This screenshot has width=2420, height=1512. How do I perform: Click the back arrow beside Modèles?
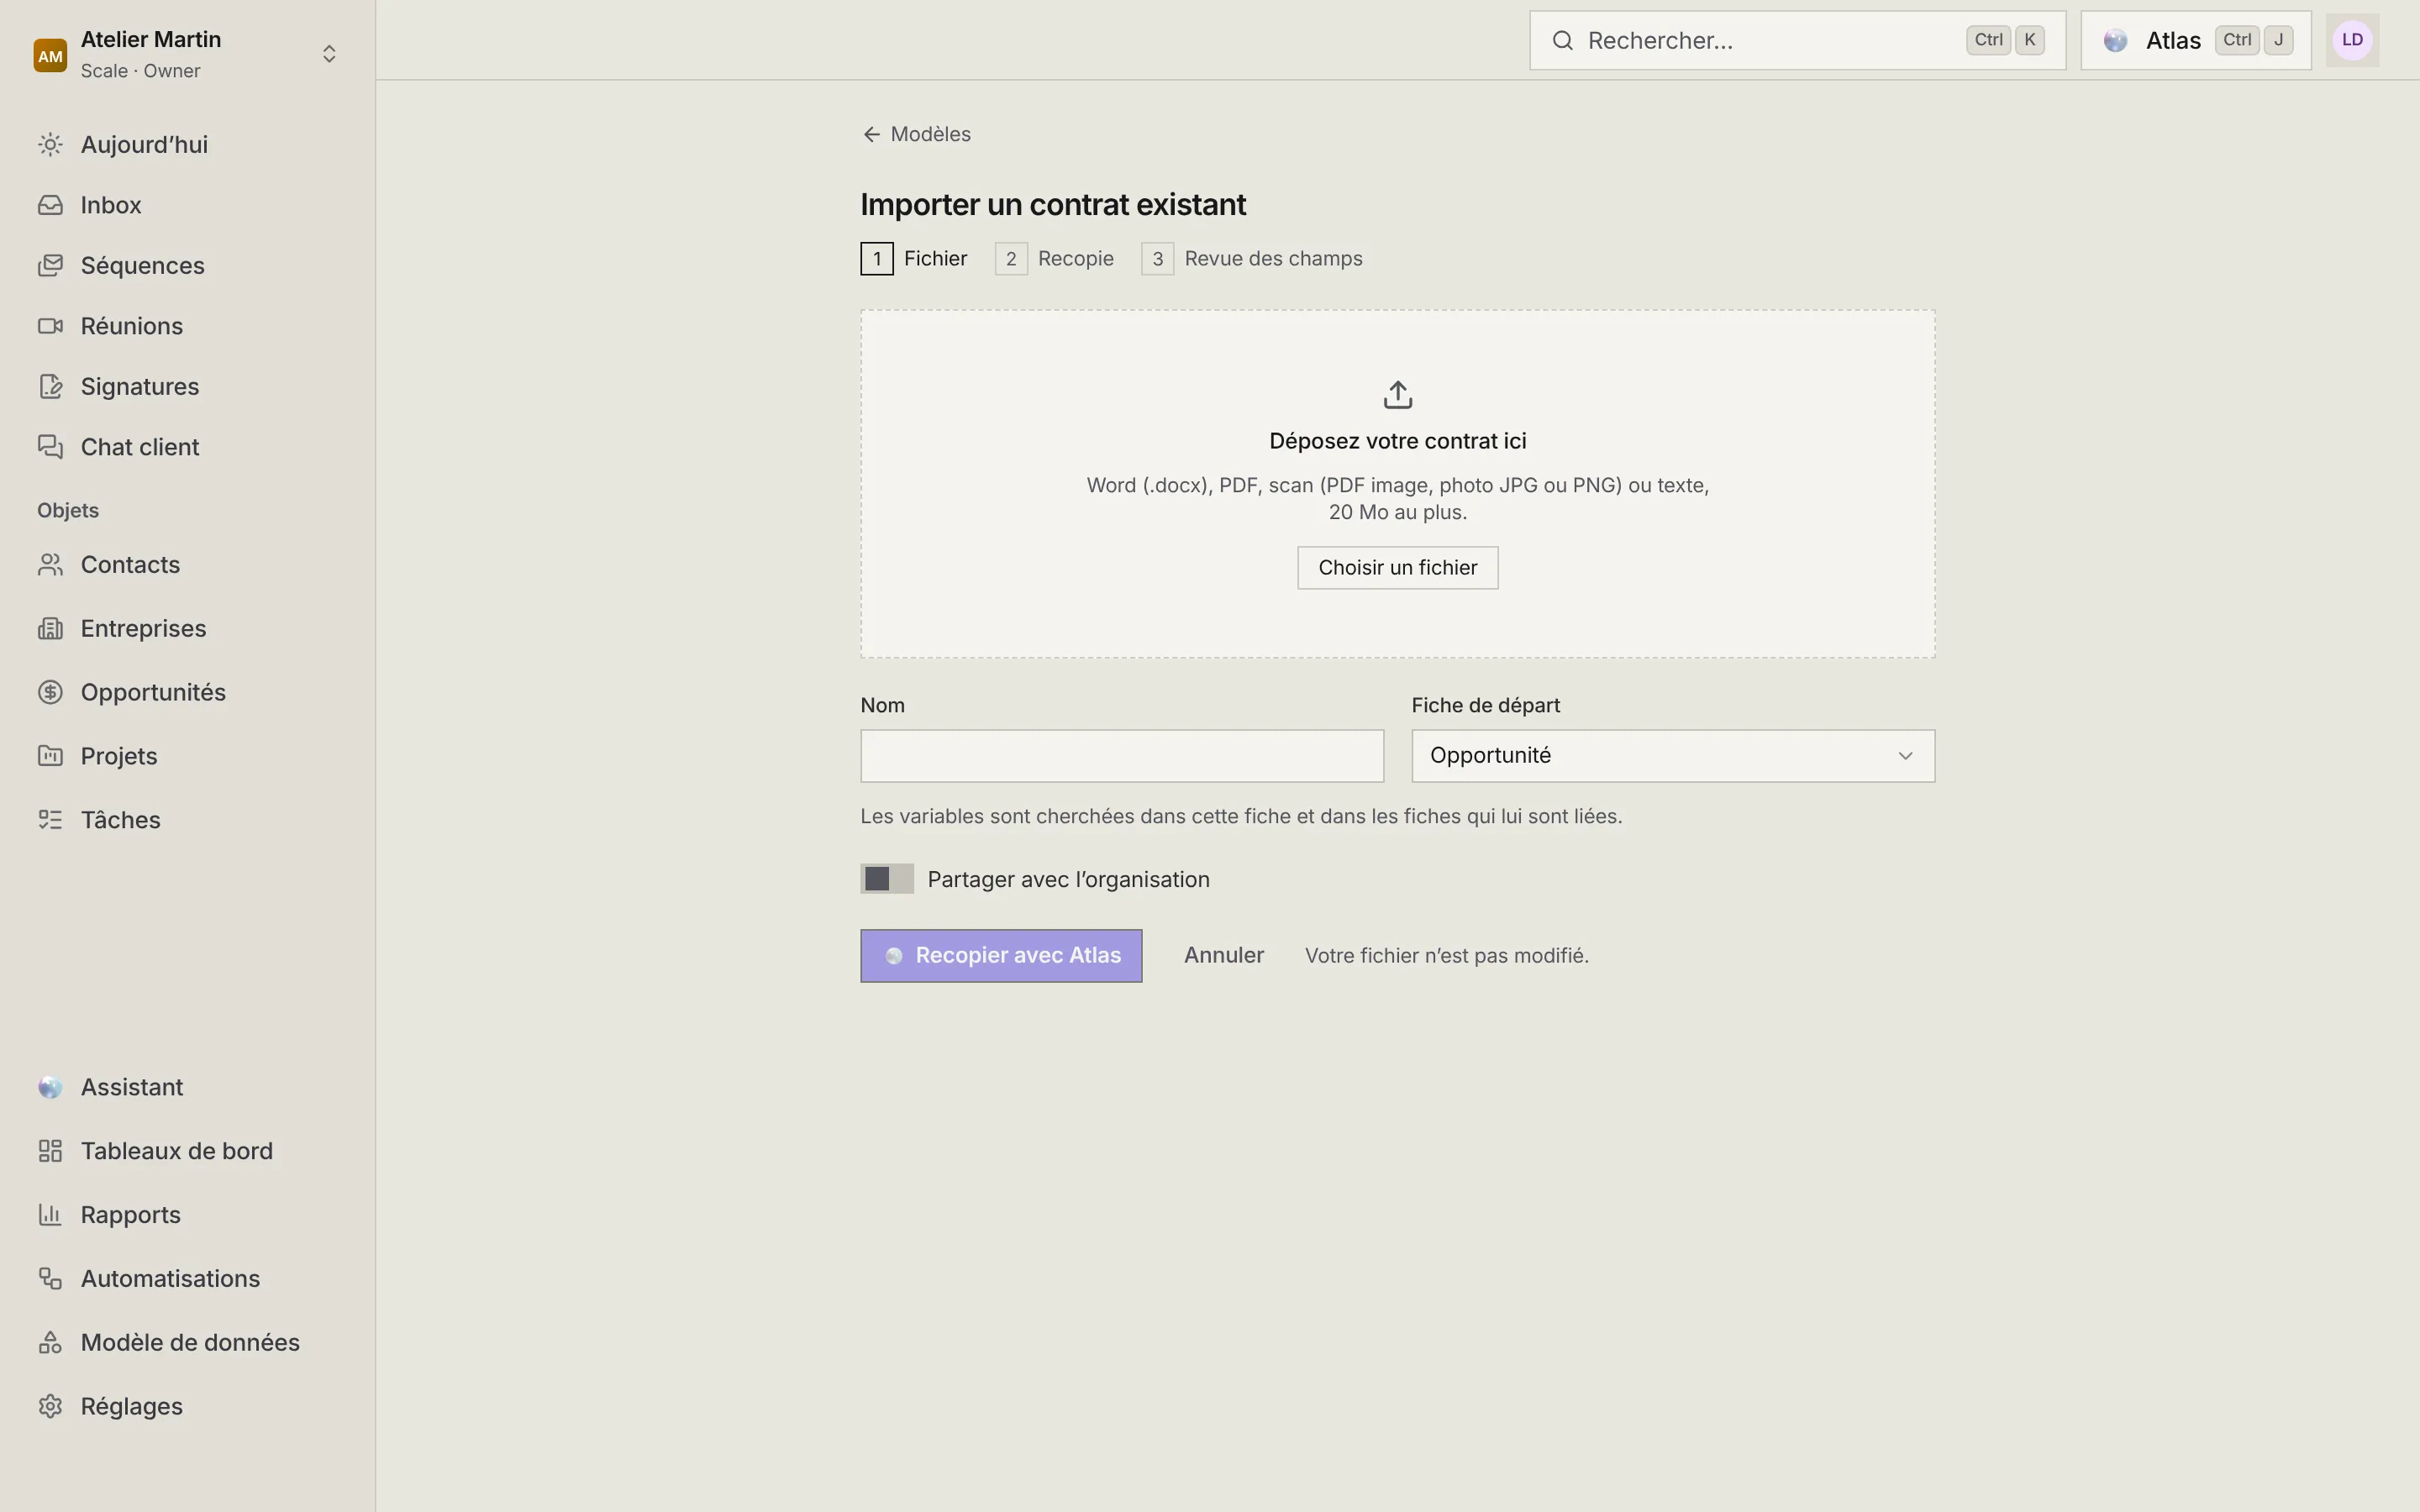(x=872, y=135)
